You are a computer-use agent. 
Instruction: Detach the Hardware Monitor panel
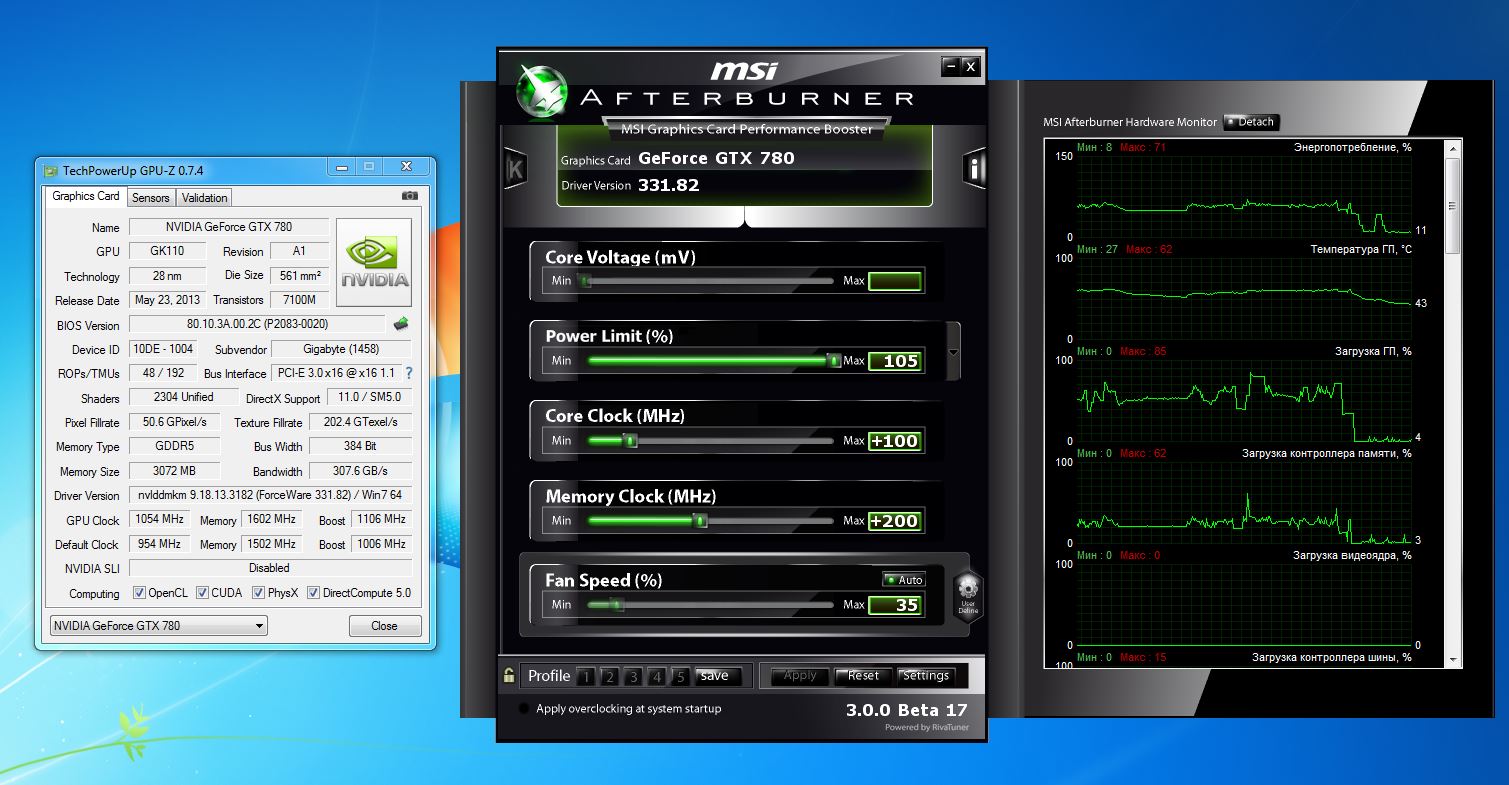coord(1251,122)
